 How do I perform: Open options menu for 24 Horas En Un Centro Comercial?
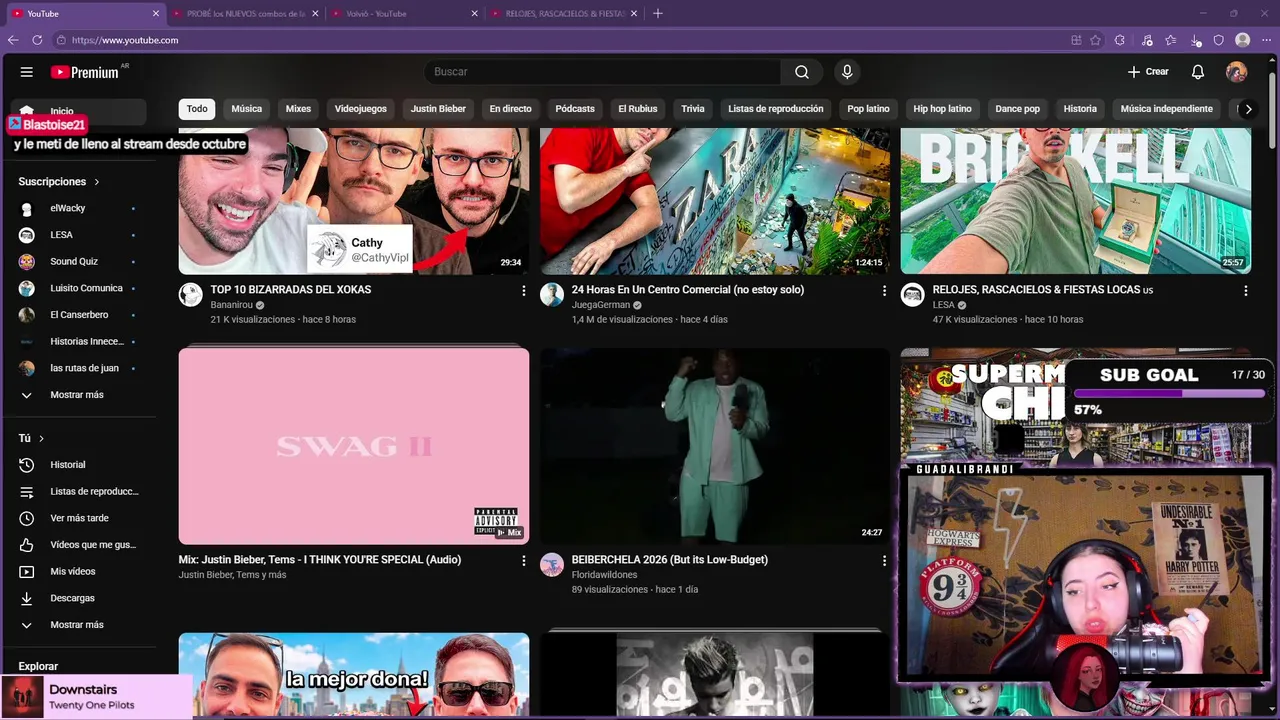click(x=884, y=291)
